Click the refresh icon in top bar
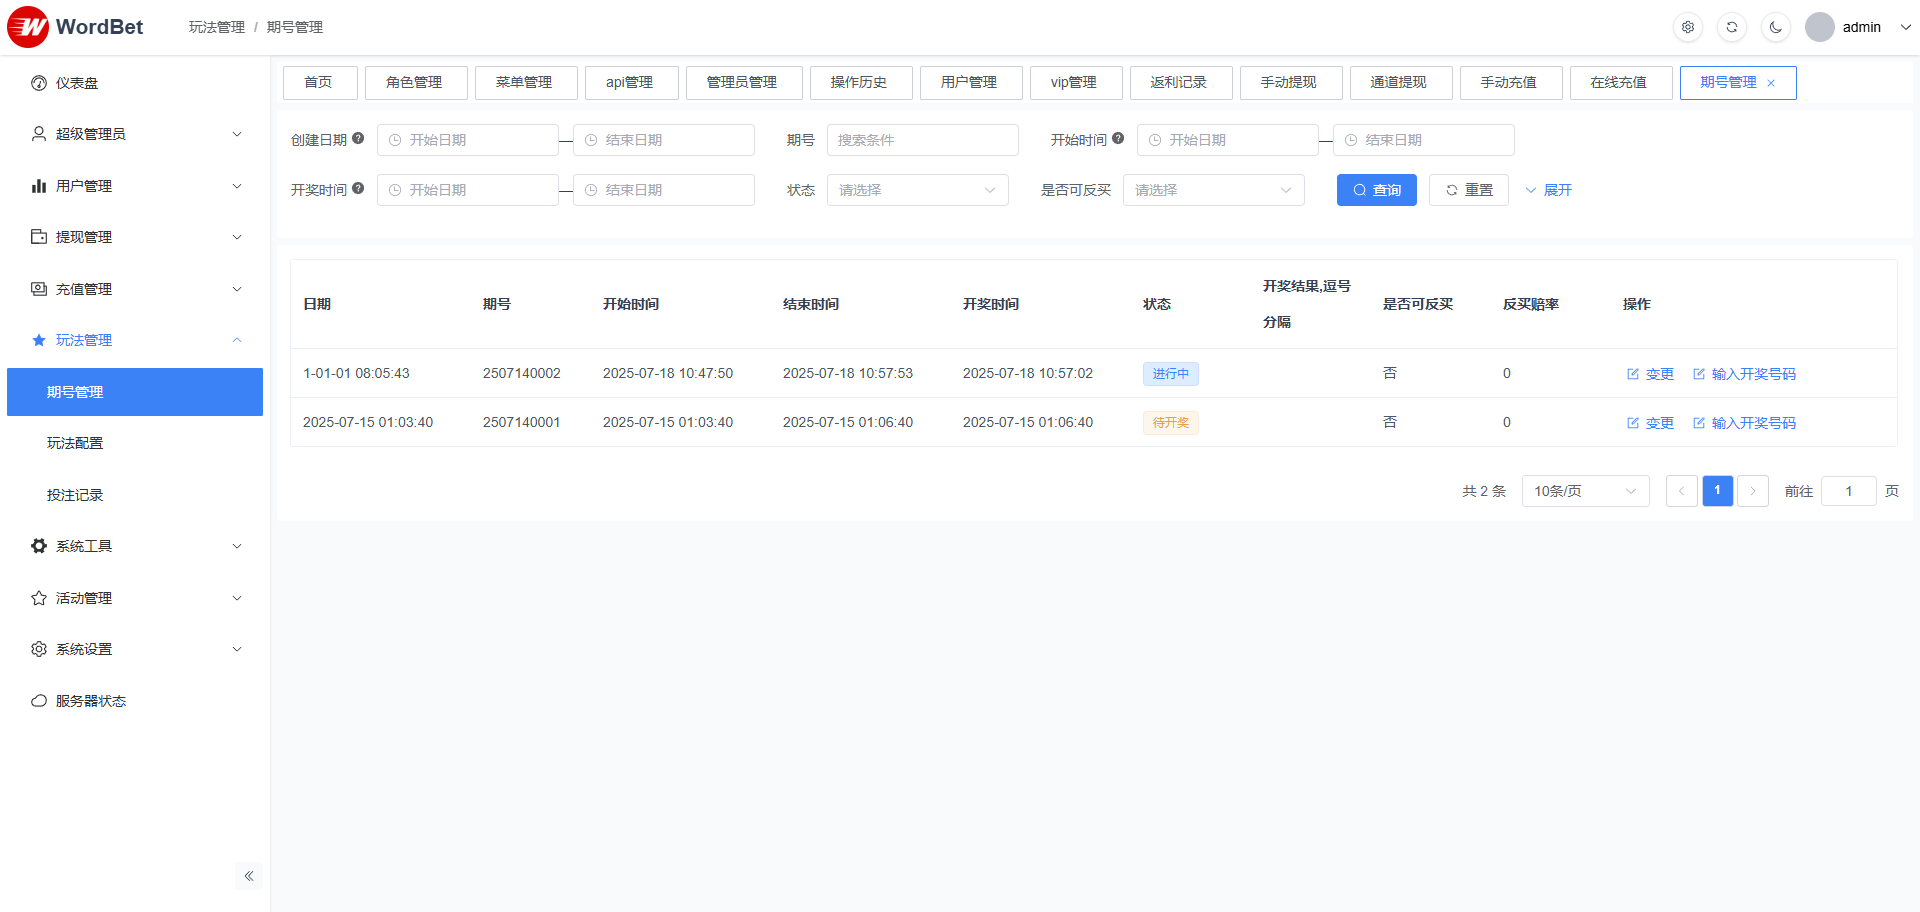The image size is (1920, 912). (1732, 27)
